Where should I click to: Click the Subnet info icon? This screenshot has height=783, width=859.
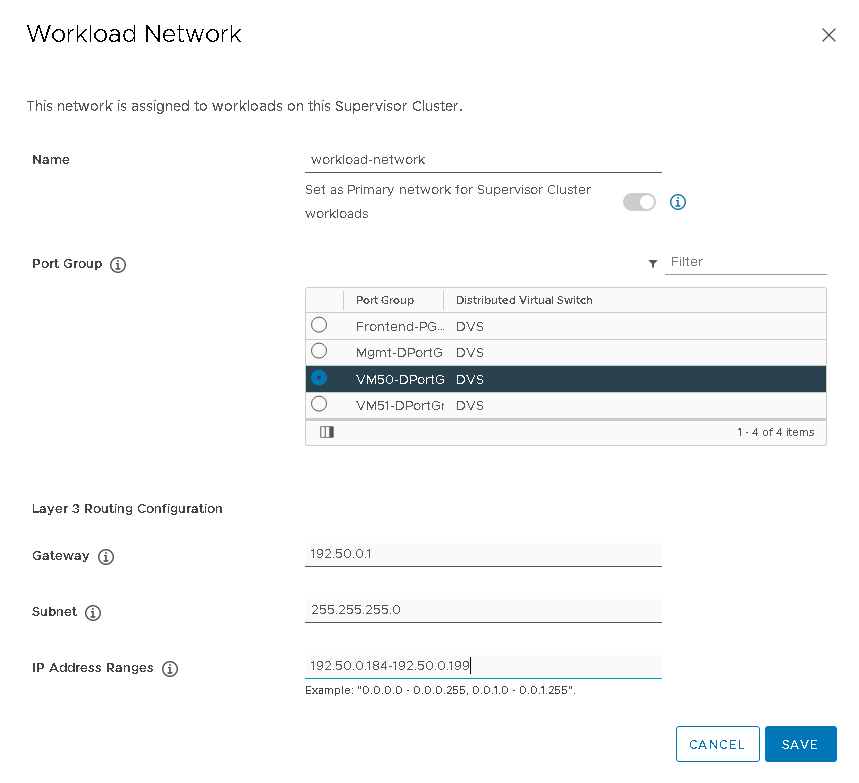[x=93, y=613]
